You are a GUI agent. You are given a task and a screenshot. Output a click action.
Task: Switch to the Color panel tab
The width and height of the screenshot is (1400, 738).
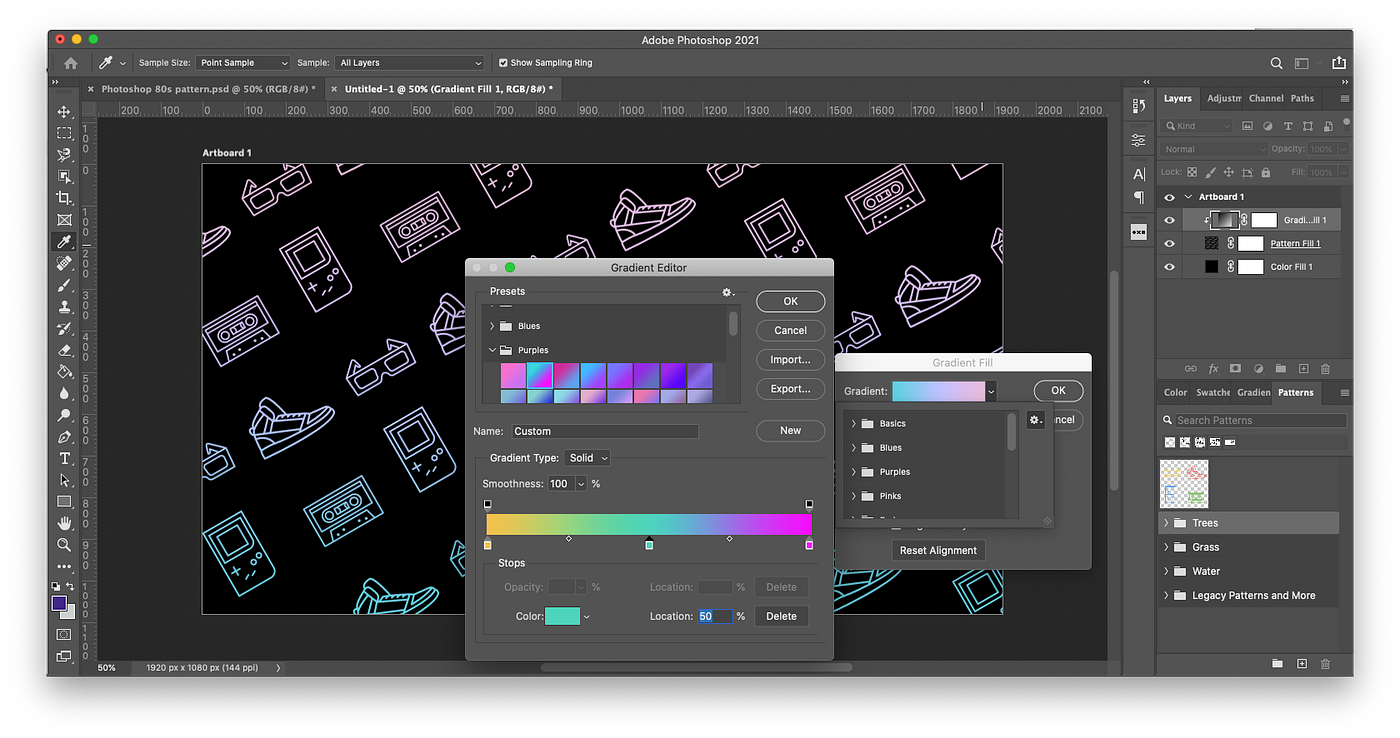(1176, 392)
